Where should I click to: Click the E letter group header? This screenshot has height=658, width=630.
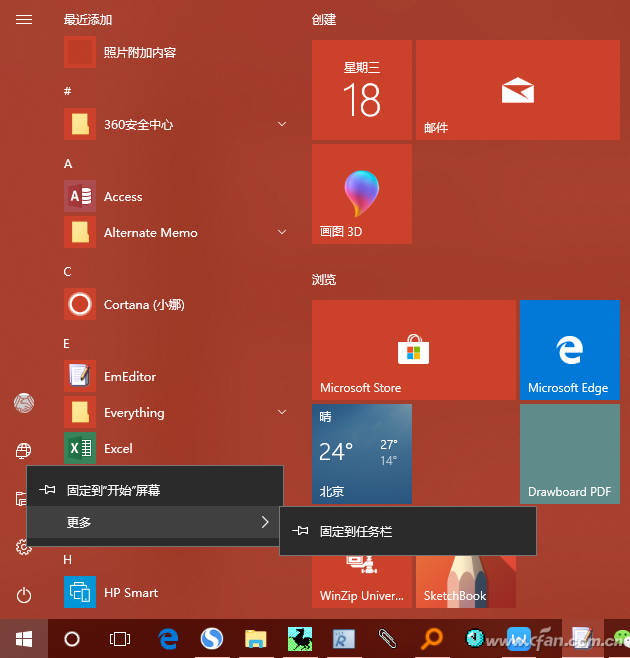pos(66,344)
